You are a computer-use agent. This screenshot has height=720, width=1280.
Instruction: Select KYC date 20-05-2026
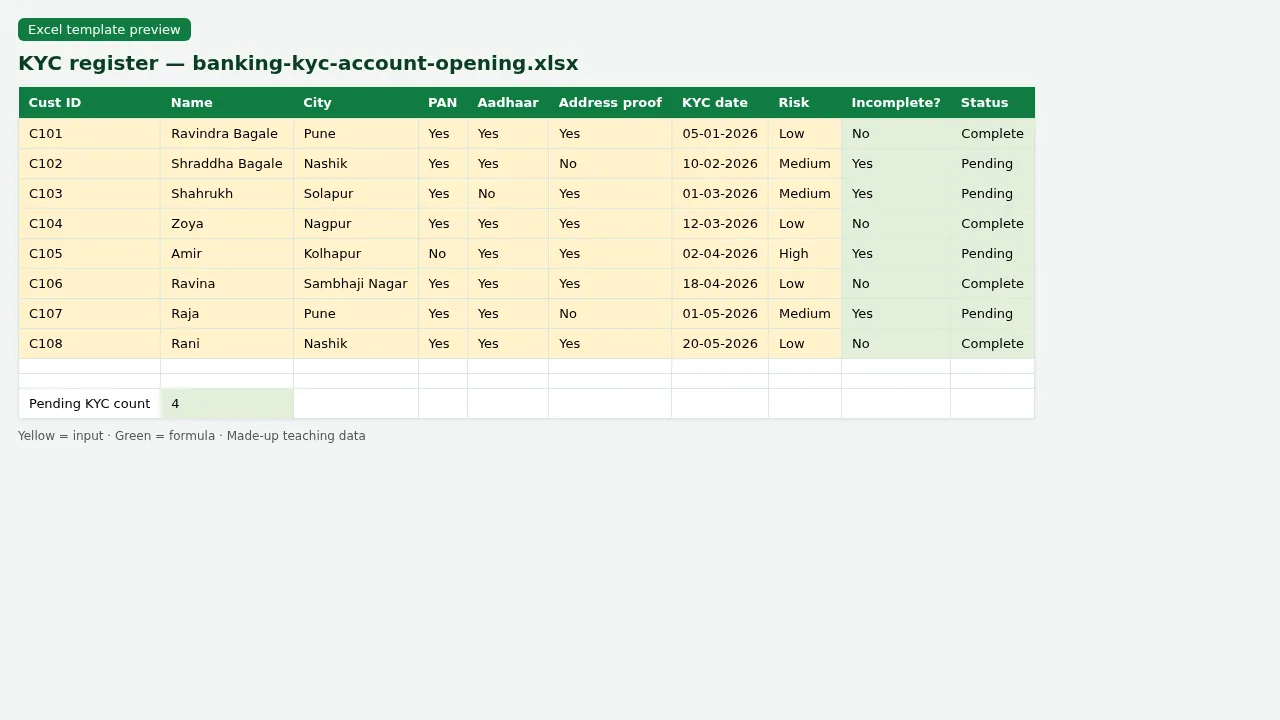click(x=720, y=344)
